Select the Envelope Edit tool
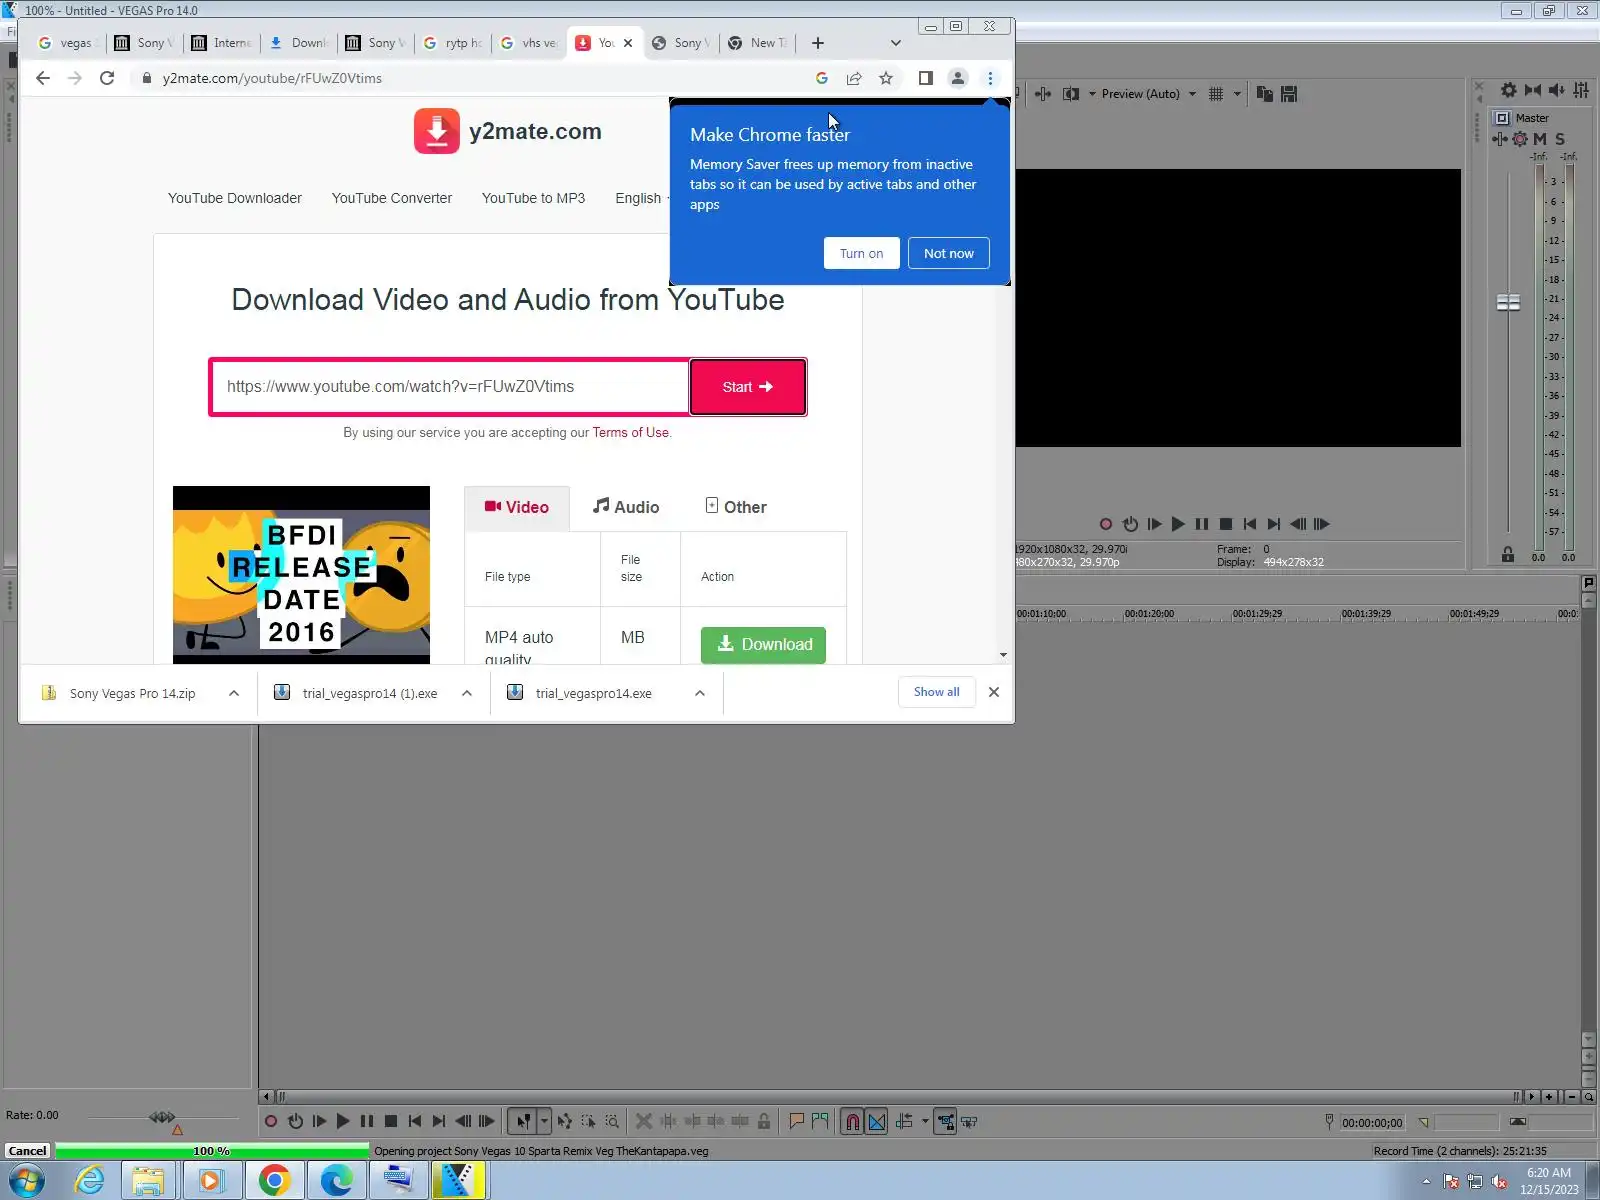The width and height of the screenshot is (1600, 1200). (565, 1122)
